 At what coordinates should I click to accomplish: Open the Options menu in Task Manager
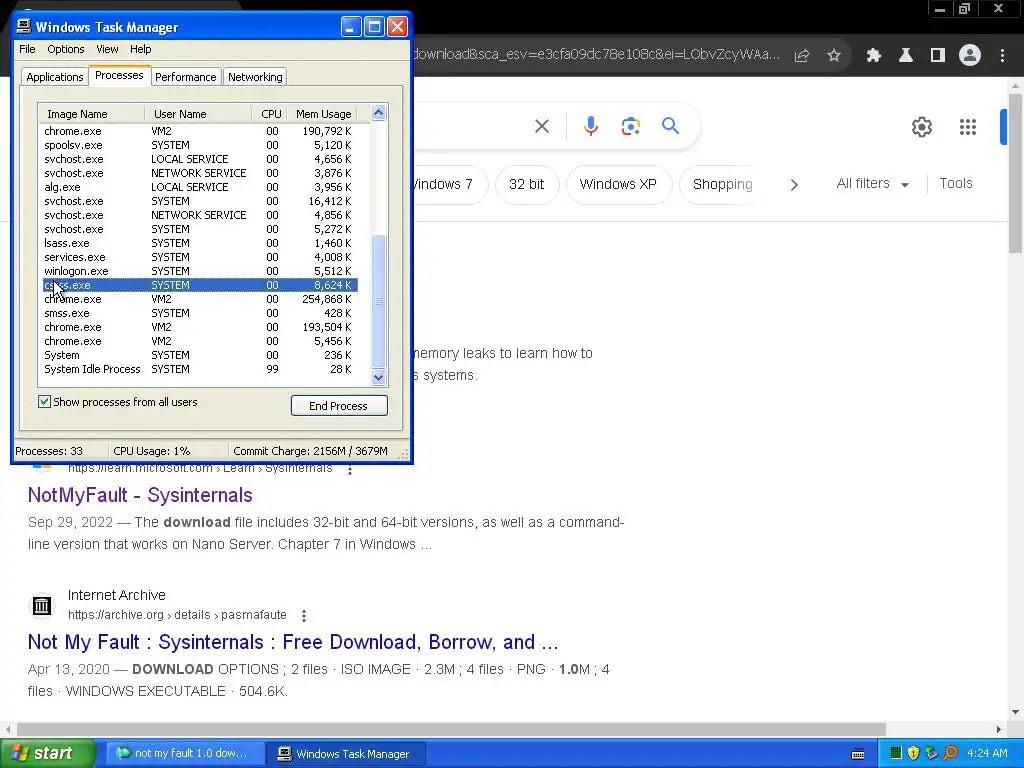click(x=66, y=49)
